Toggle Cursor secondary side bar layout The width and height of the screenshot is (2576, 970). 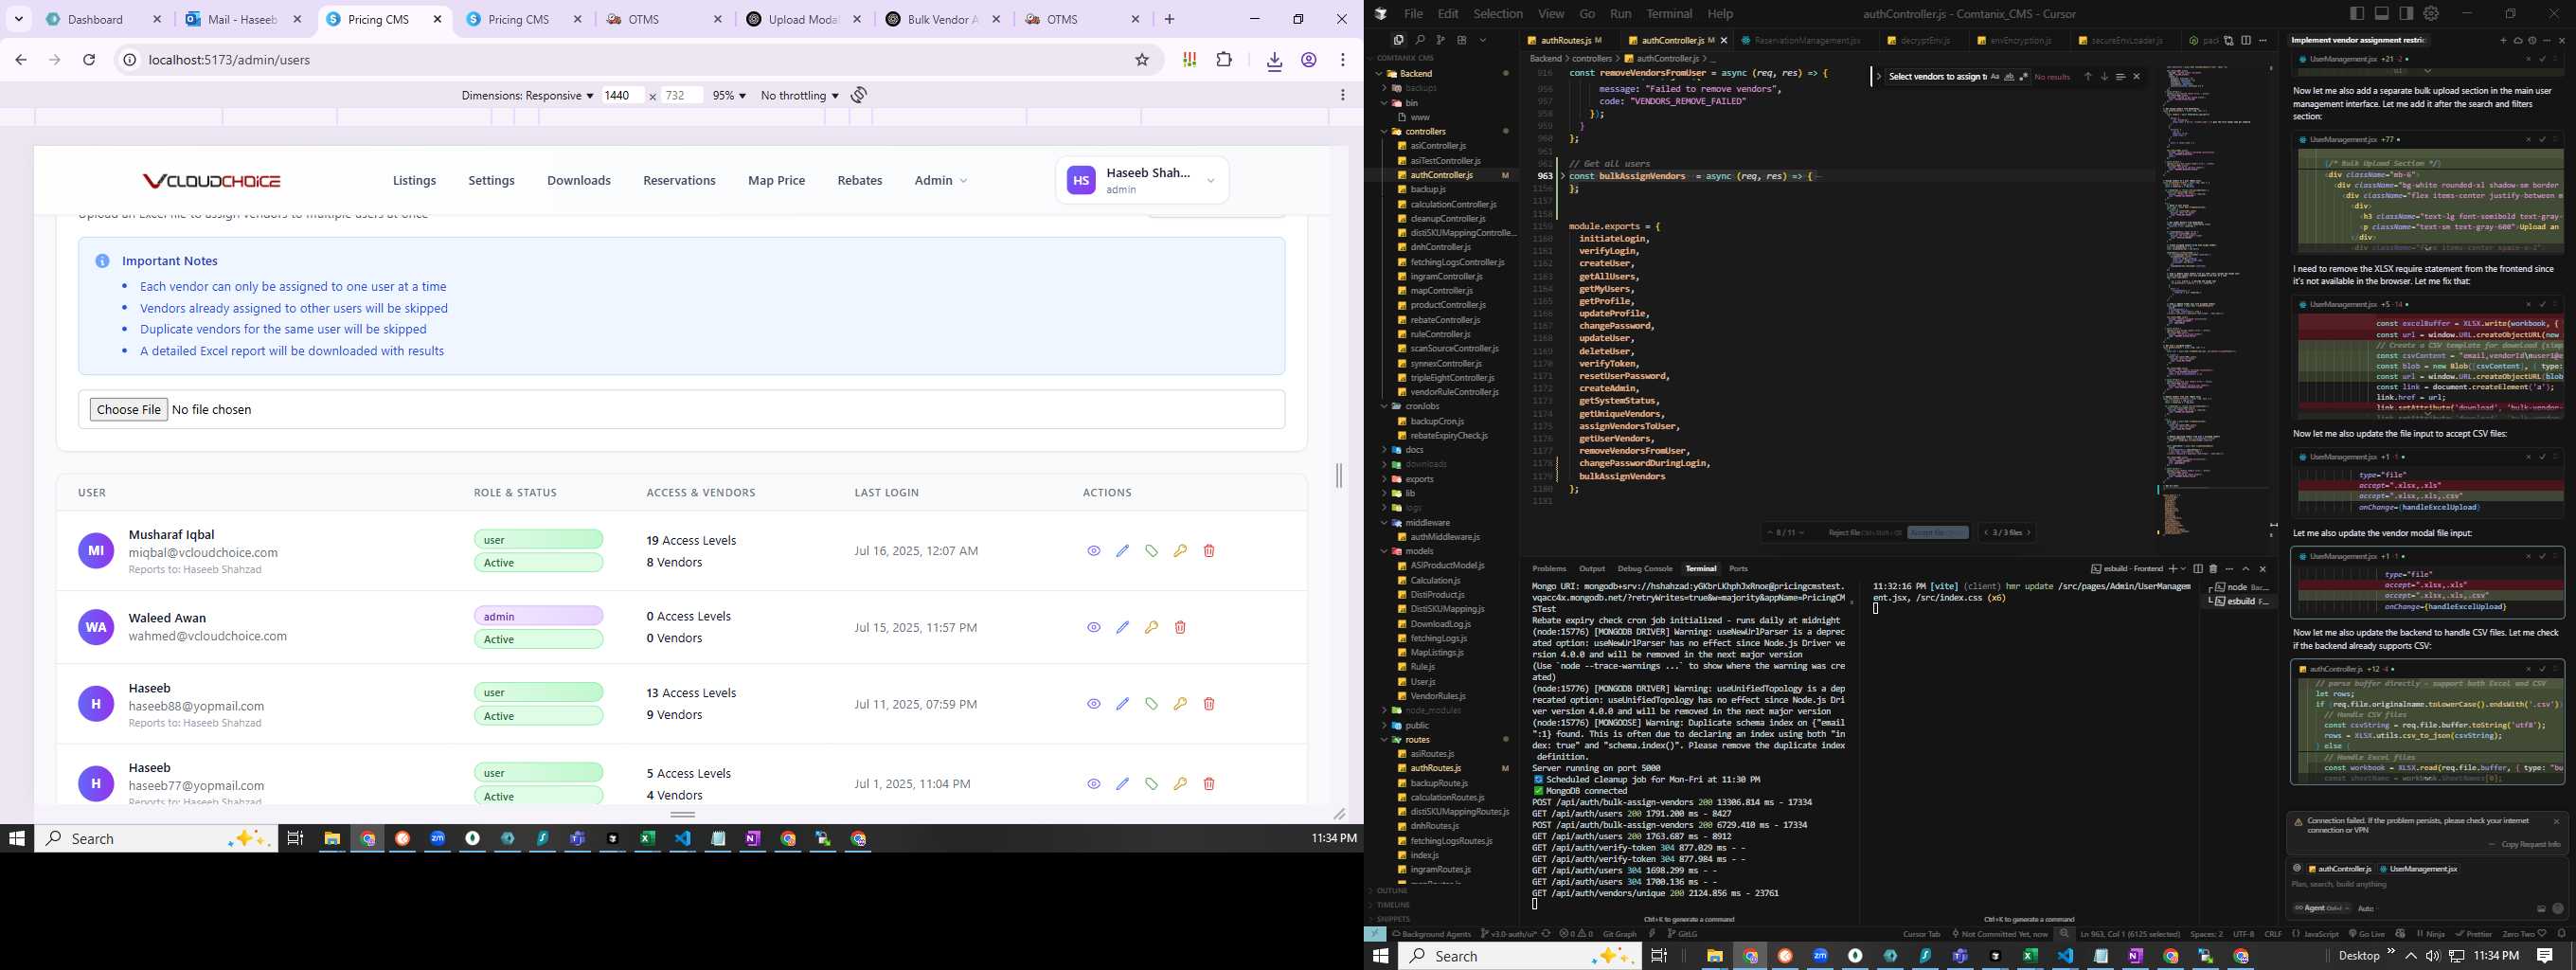coord(2406,13)
